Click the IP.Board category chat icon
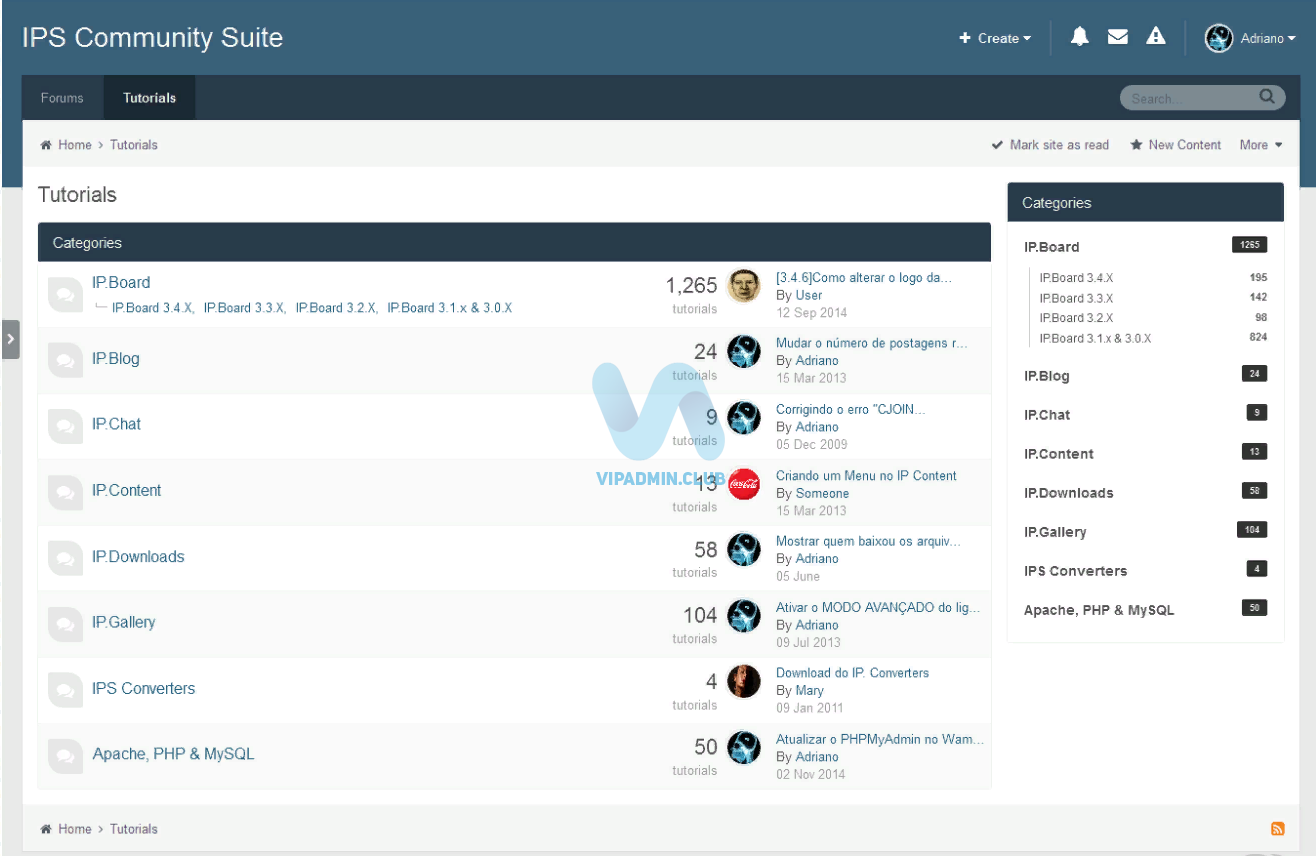This screenshot has height=856, width=1316. [x=65, y=294]
